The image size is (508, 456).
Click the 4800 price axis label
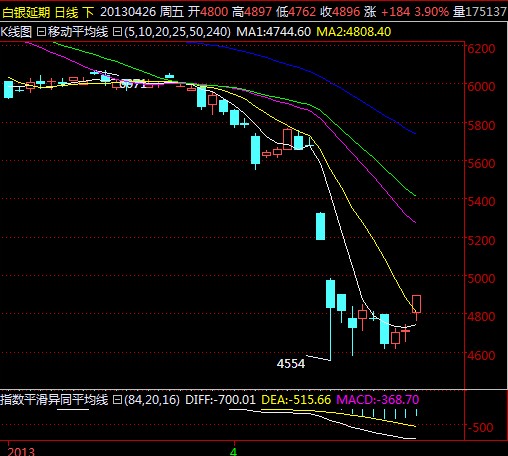point(481,317)
